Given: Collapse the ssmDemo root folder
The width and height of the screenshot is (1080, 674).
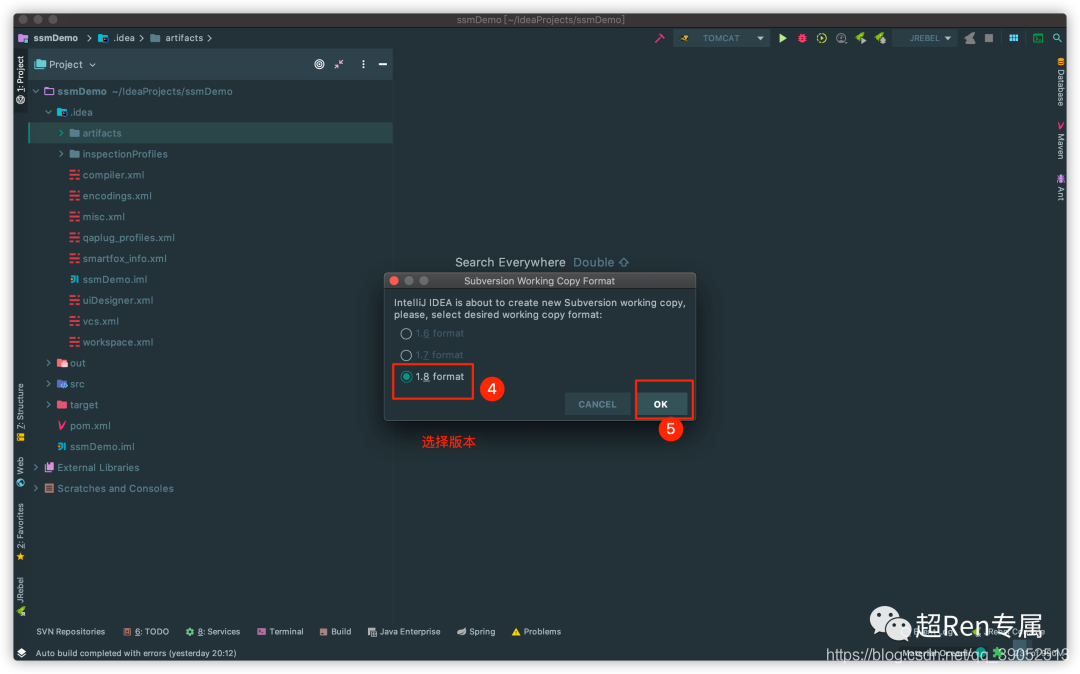Looking at the screenshot, I should [x=36, y=92].
